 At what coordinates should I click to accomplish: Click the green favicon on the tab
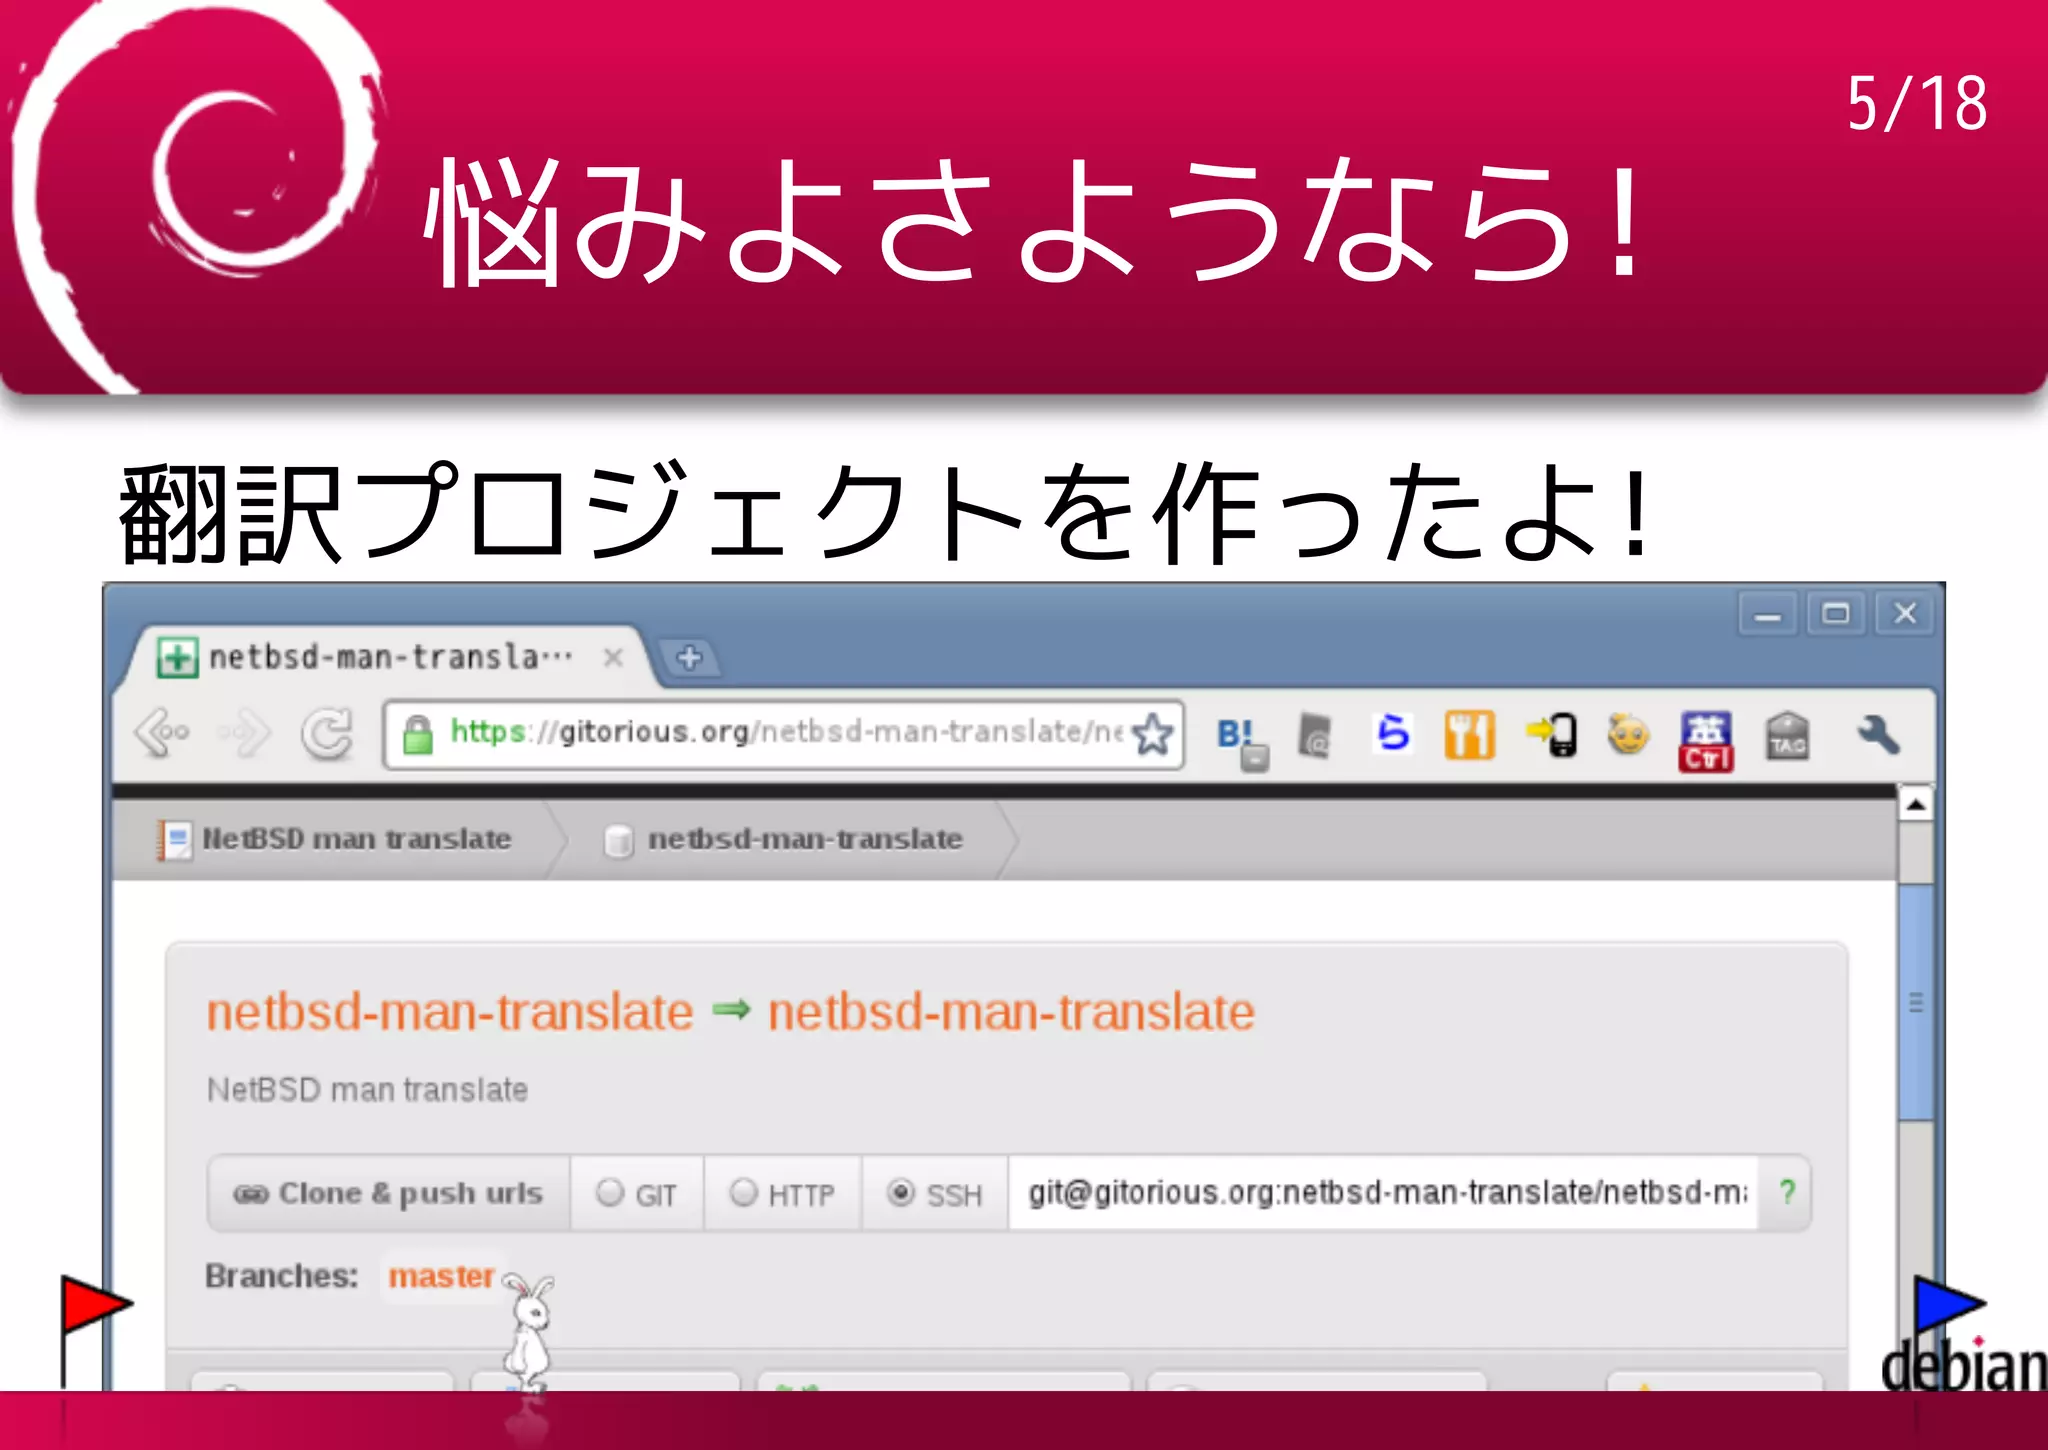(177, 657)
